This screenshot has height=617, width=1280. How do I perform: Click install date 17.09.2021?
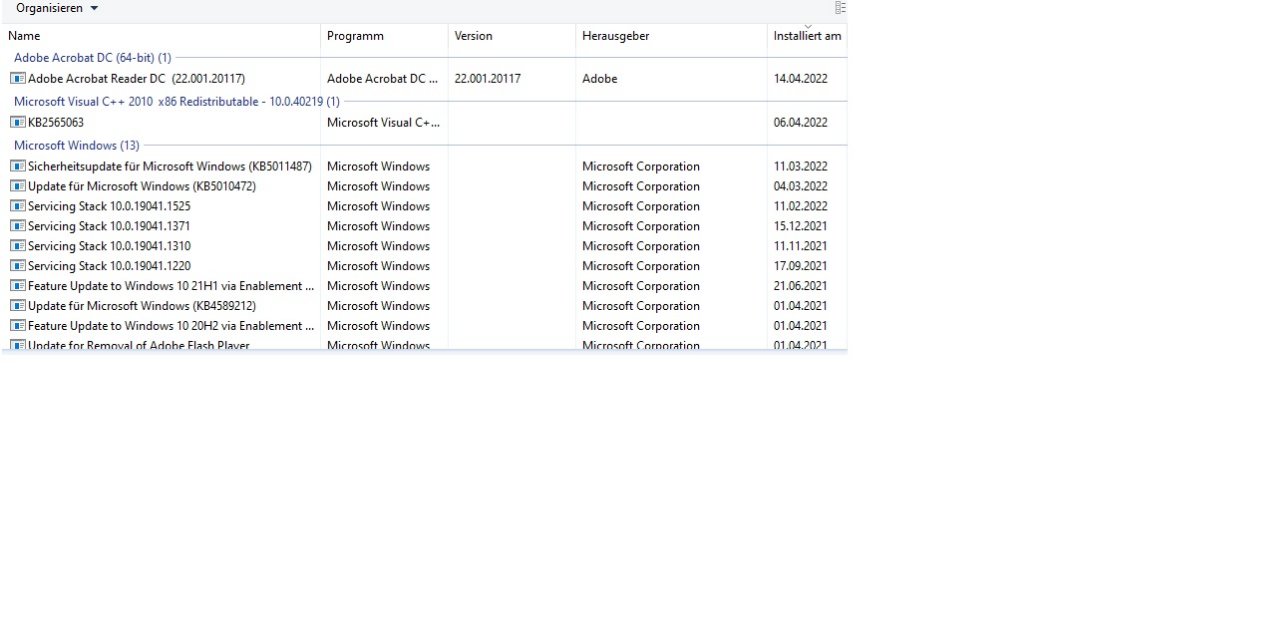tap(800, 266)
